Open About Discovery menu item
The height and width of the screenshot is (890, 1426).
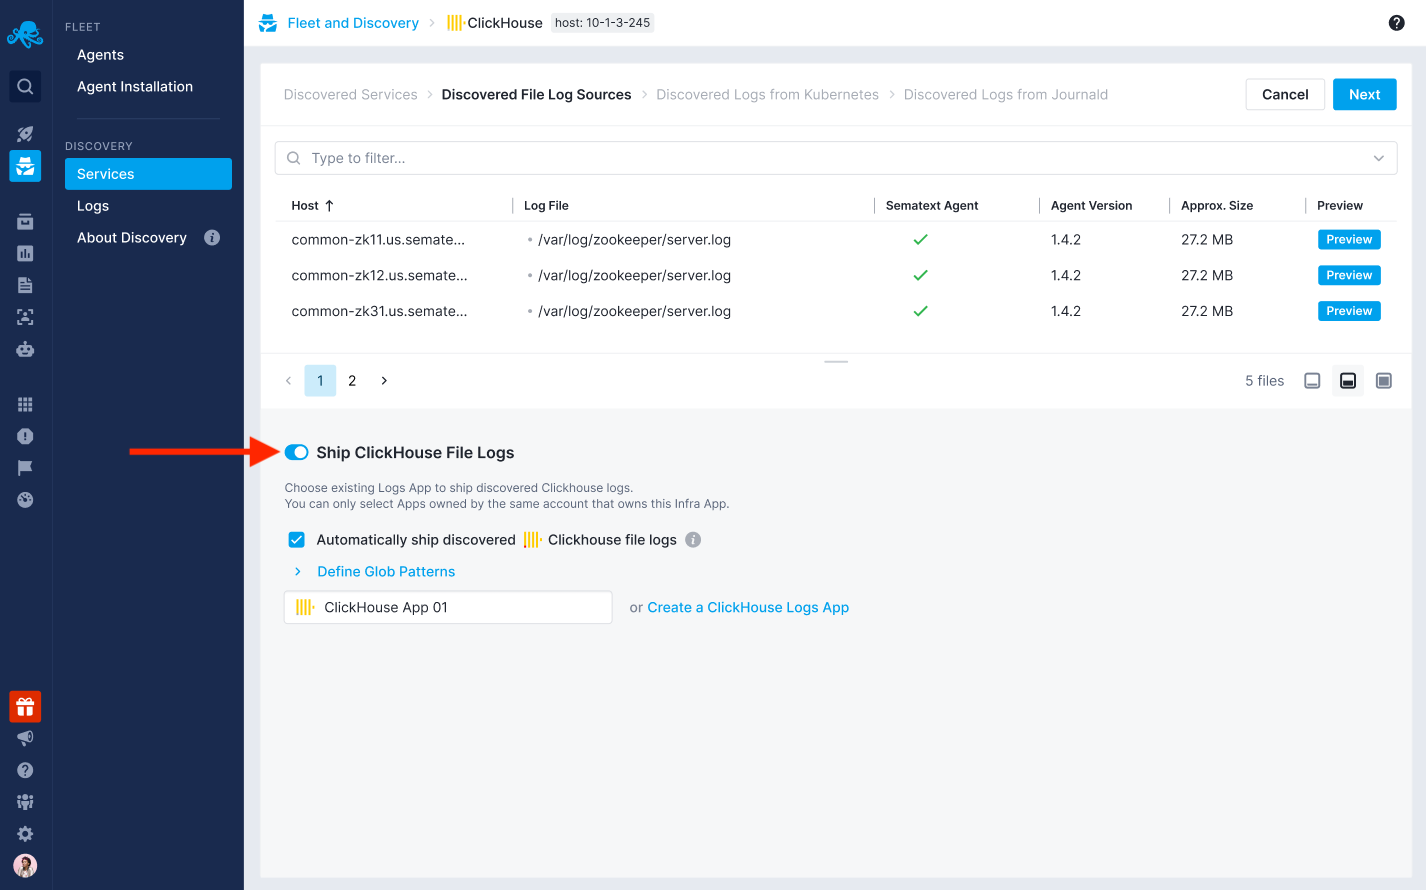tap(132, 238)
